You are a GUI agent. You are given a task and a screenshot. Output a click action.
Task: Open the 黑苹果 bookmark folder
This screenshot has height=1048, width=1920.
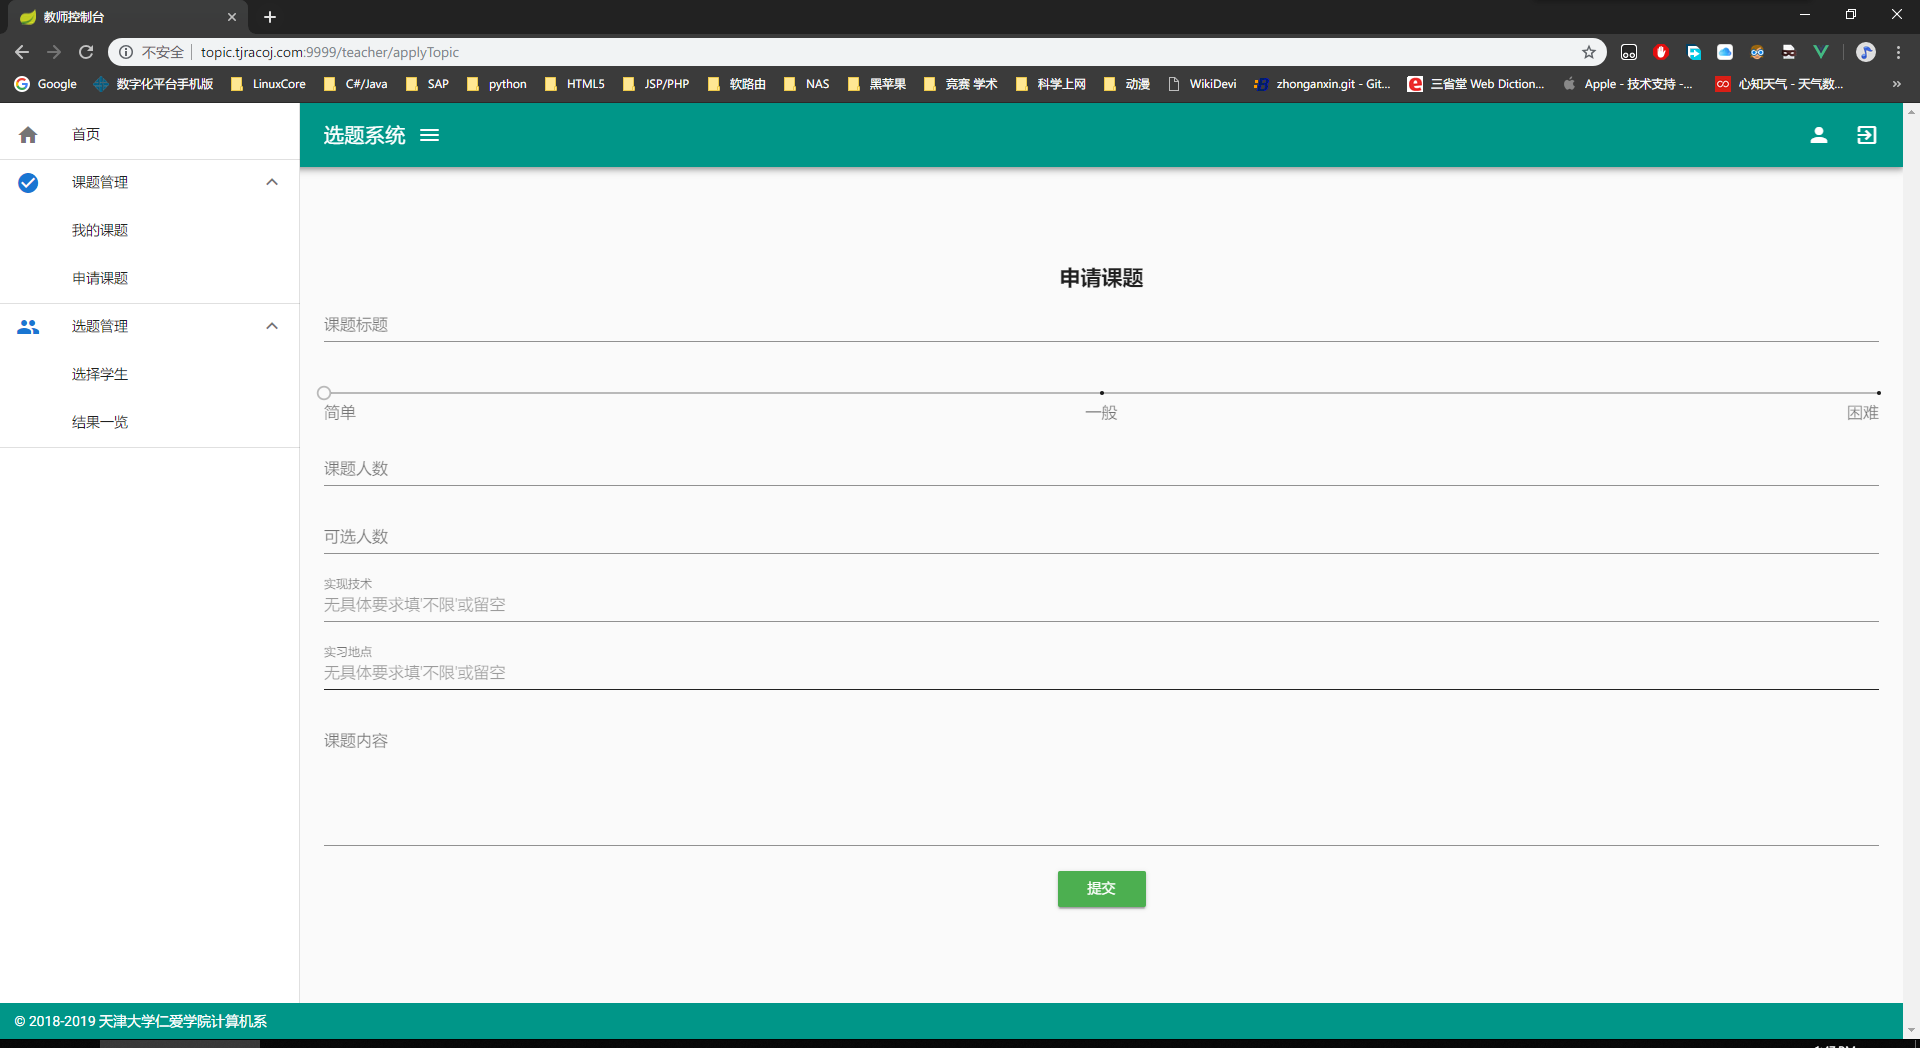(876, 84)
